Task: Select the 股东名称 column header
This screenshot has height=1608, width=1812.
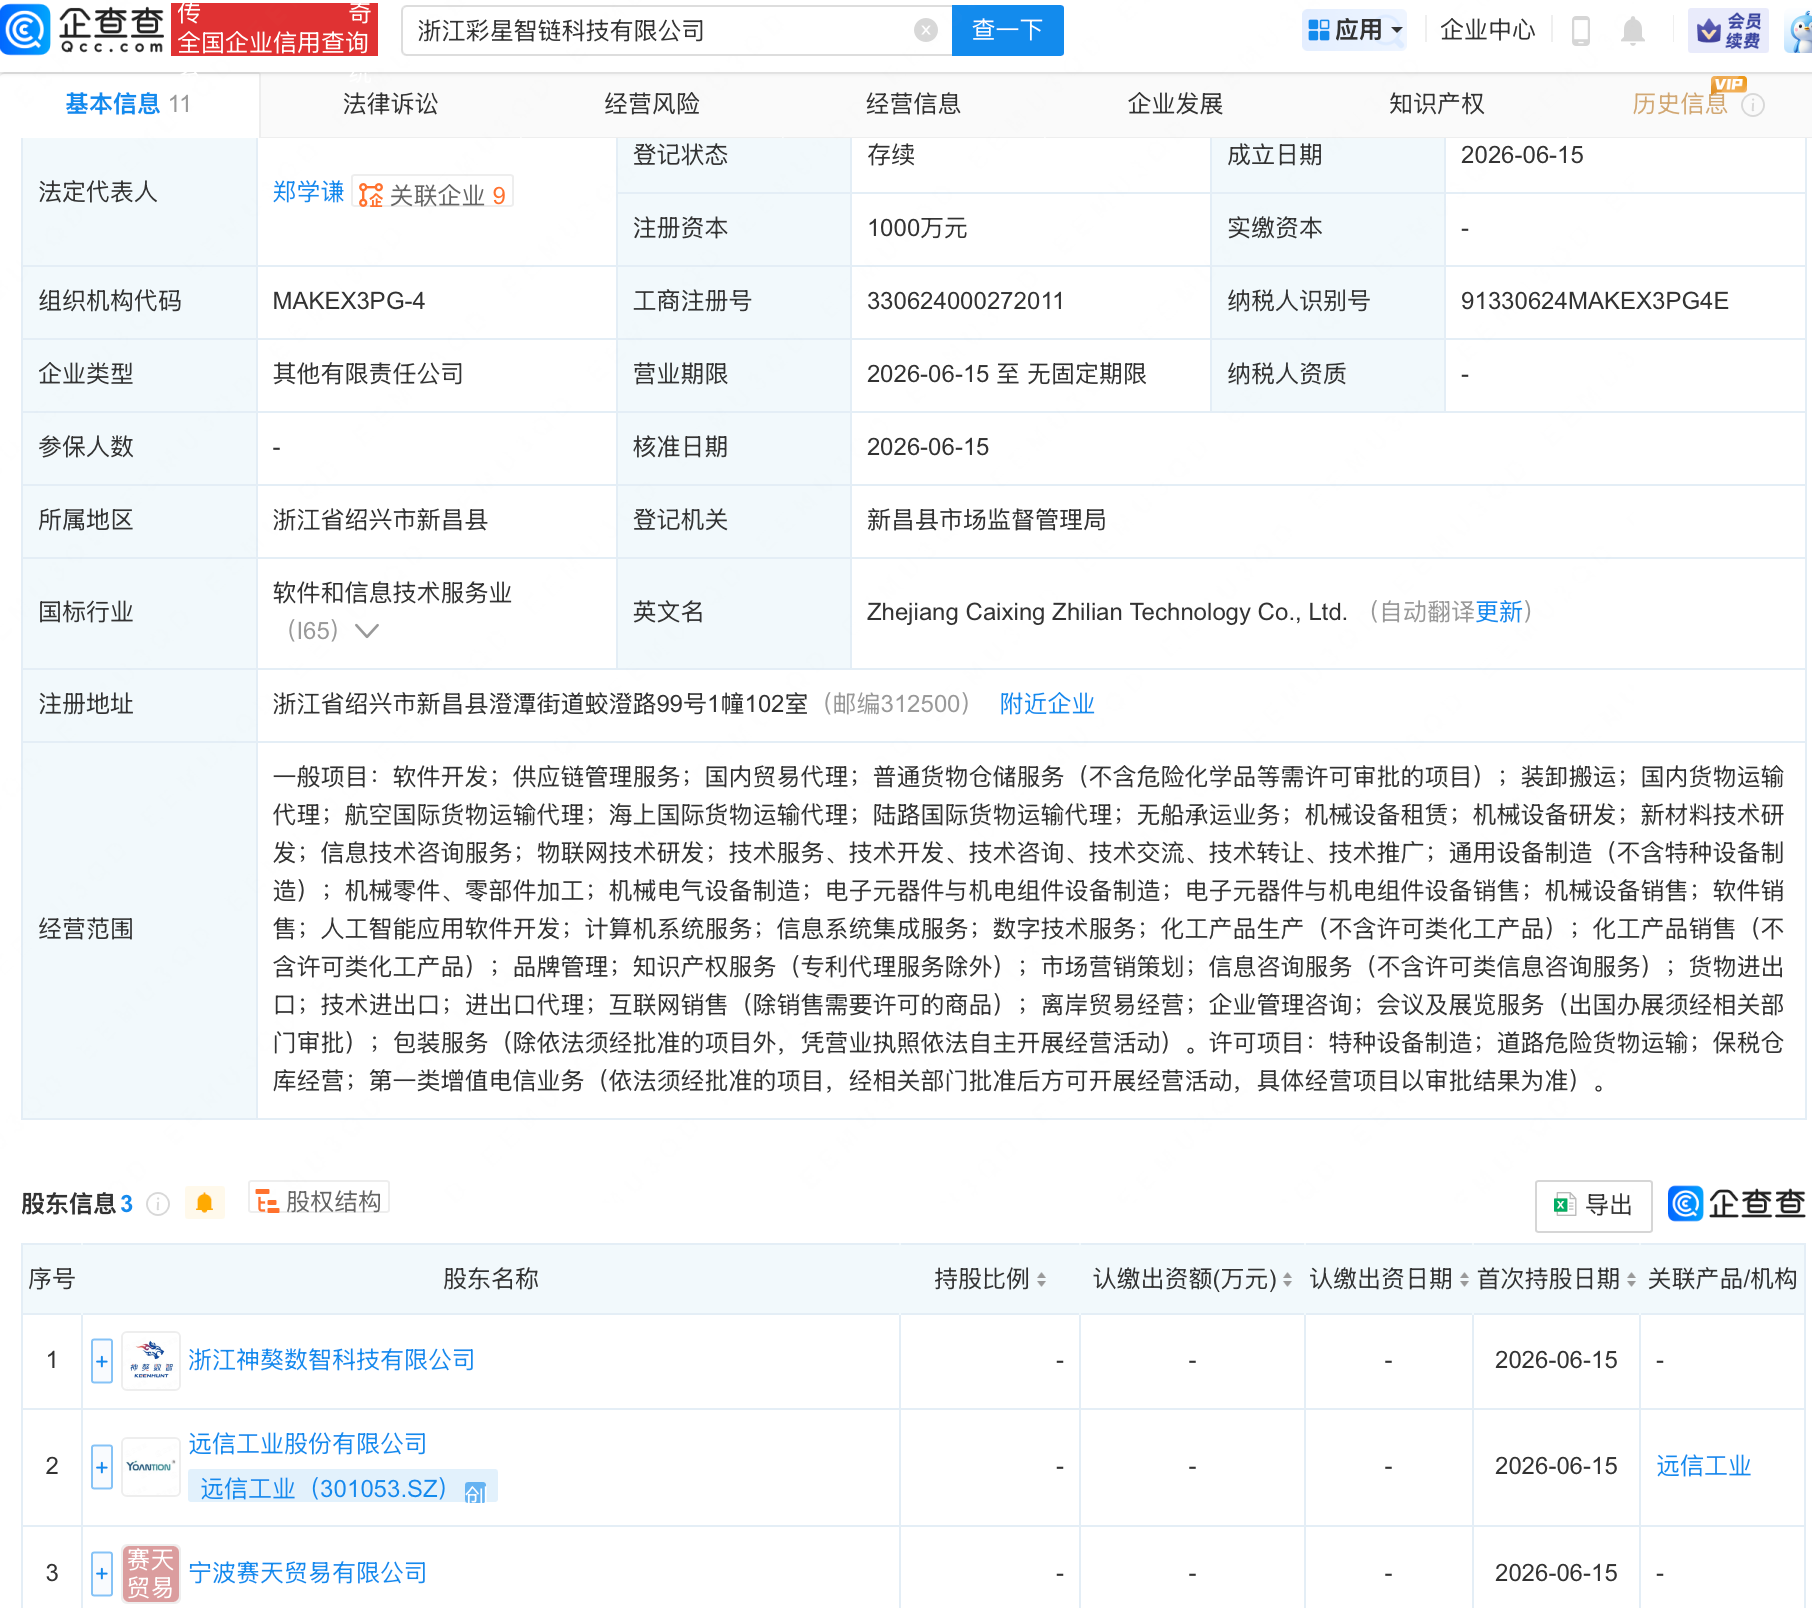Action: coord(490,1279)
